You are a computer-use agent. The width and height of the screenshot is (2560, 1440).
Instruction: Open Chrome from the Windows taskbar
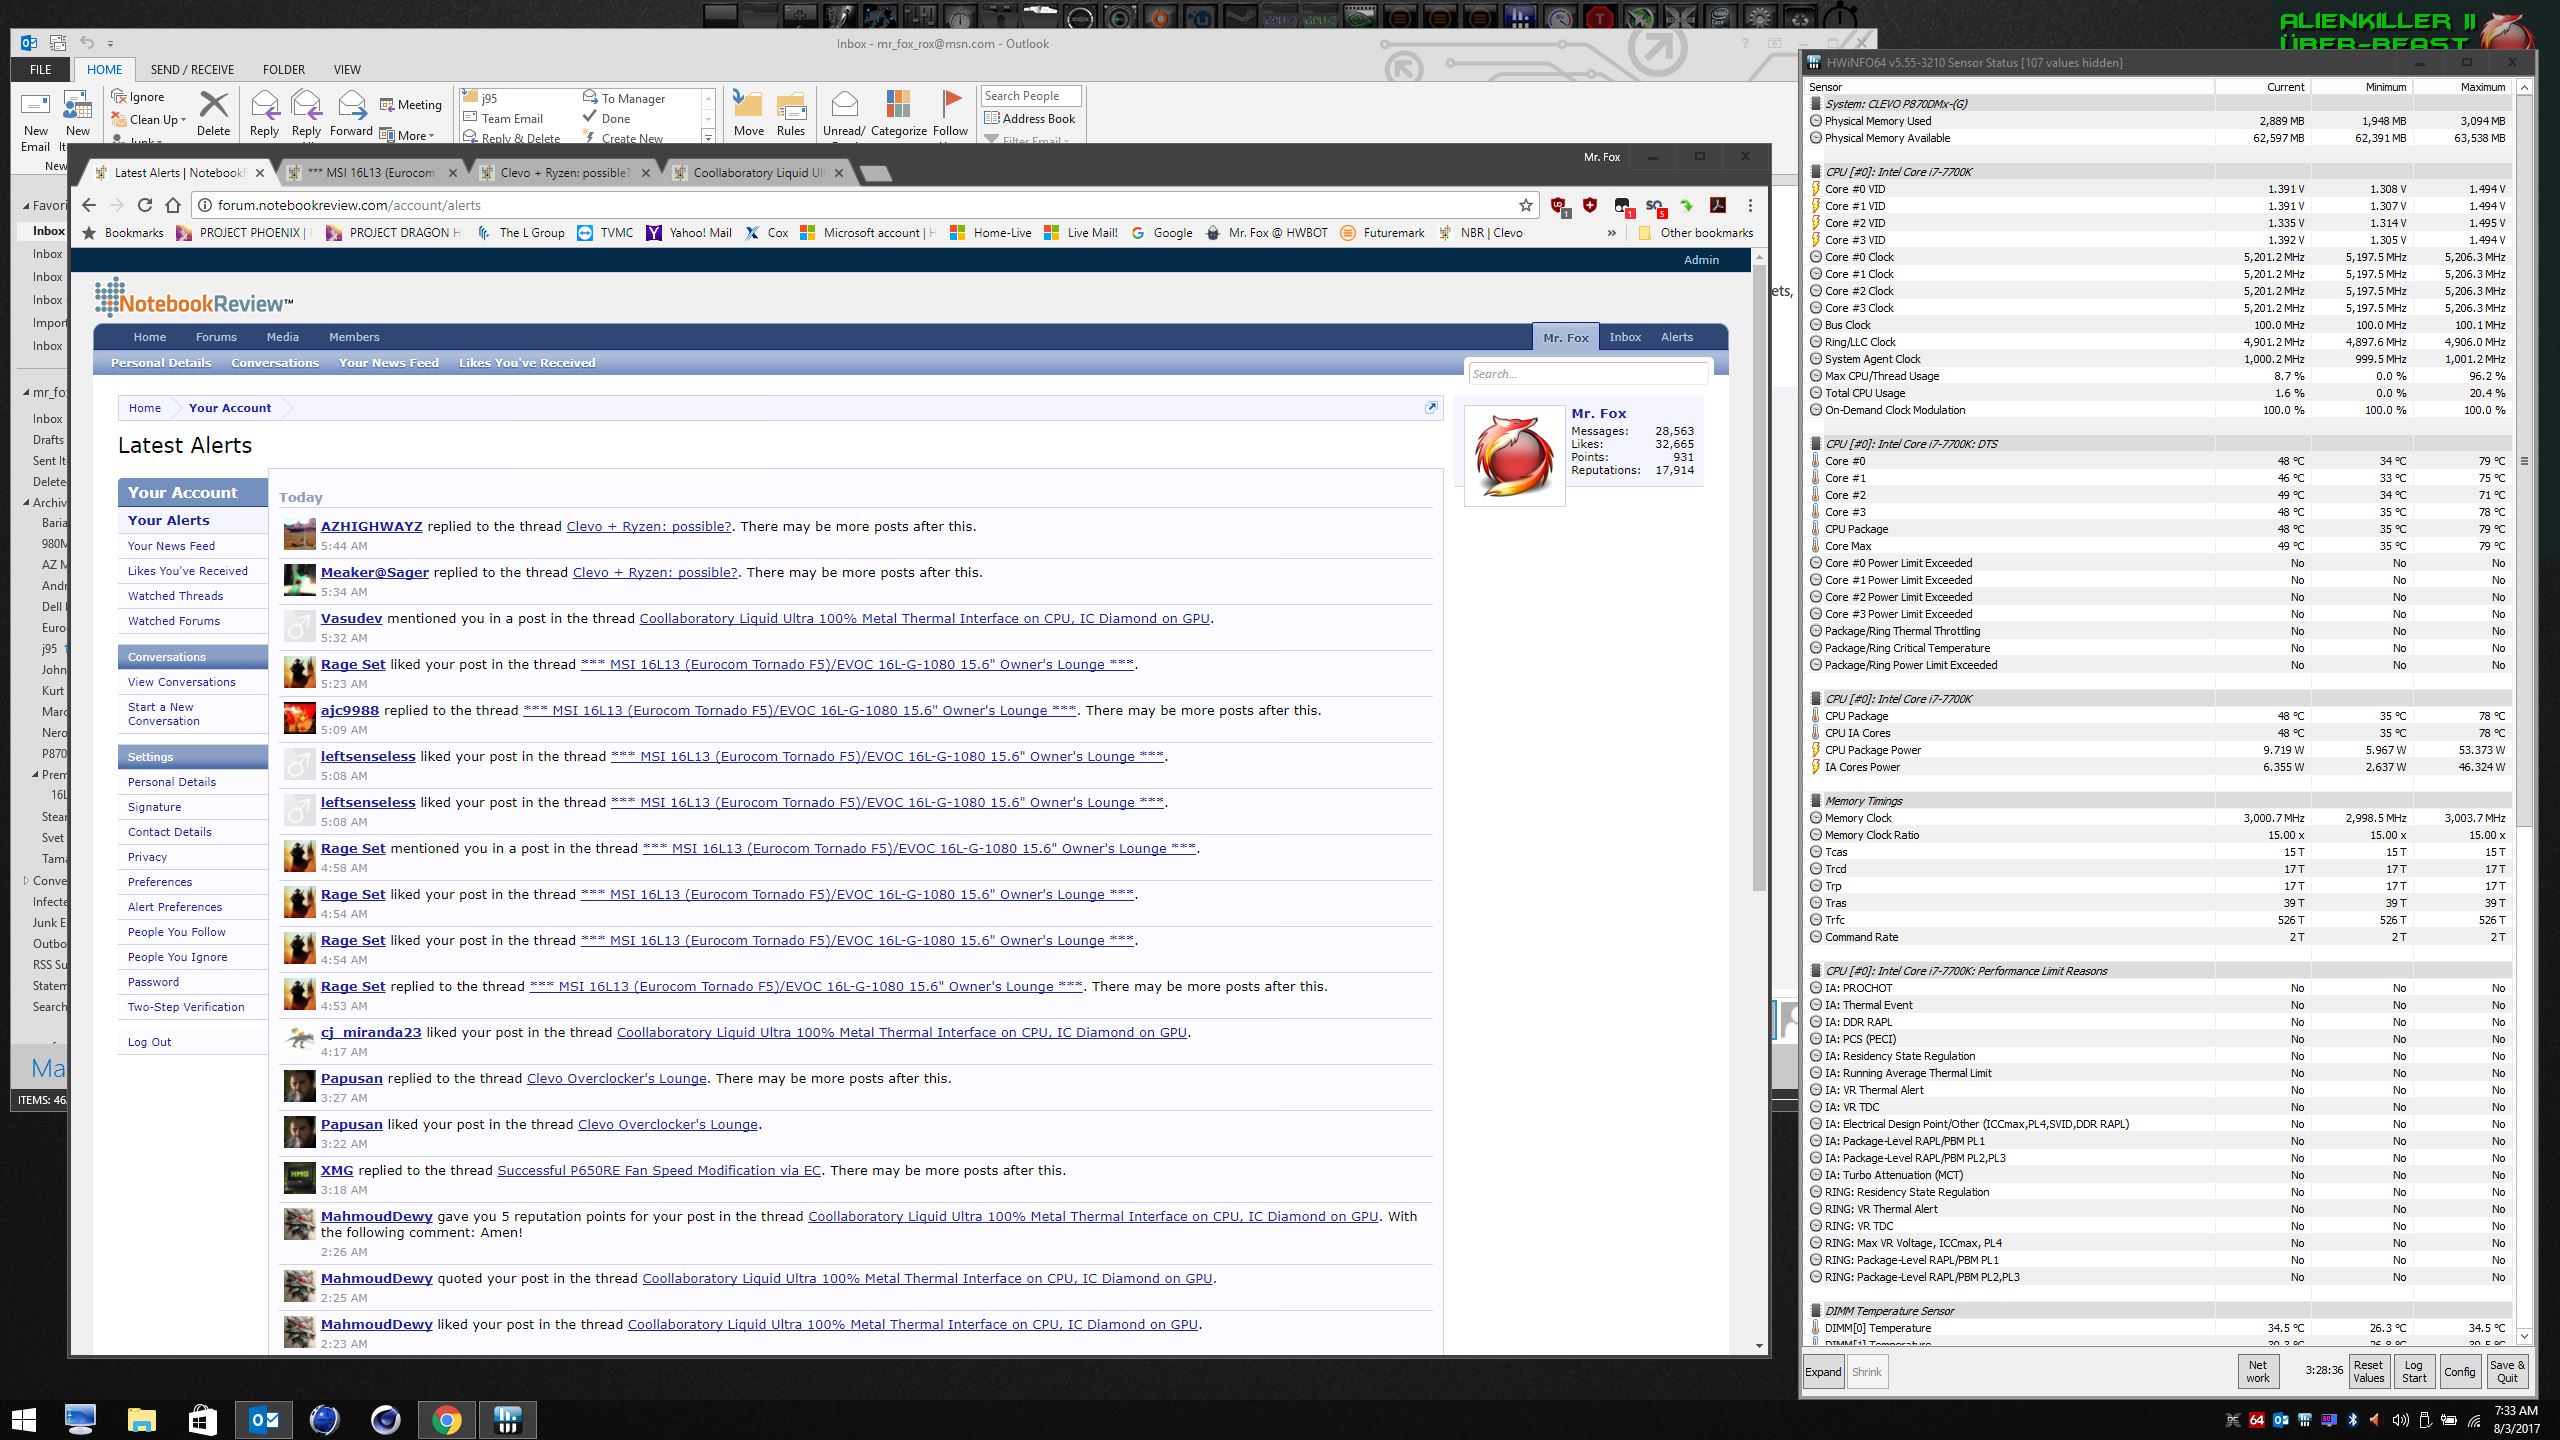pyautogui.click(x=446, y=1419)
